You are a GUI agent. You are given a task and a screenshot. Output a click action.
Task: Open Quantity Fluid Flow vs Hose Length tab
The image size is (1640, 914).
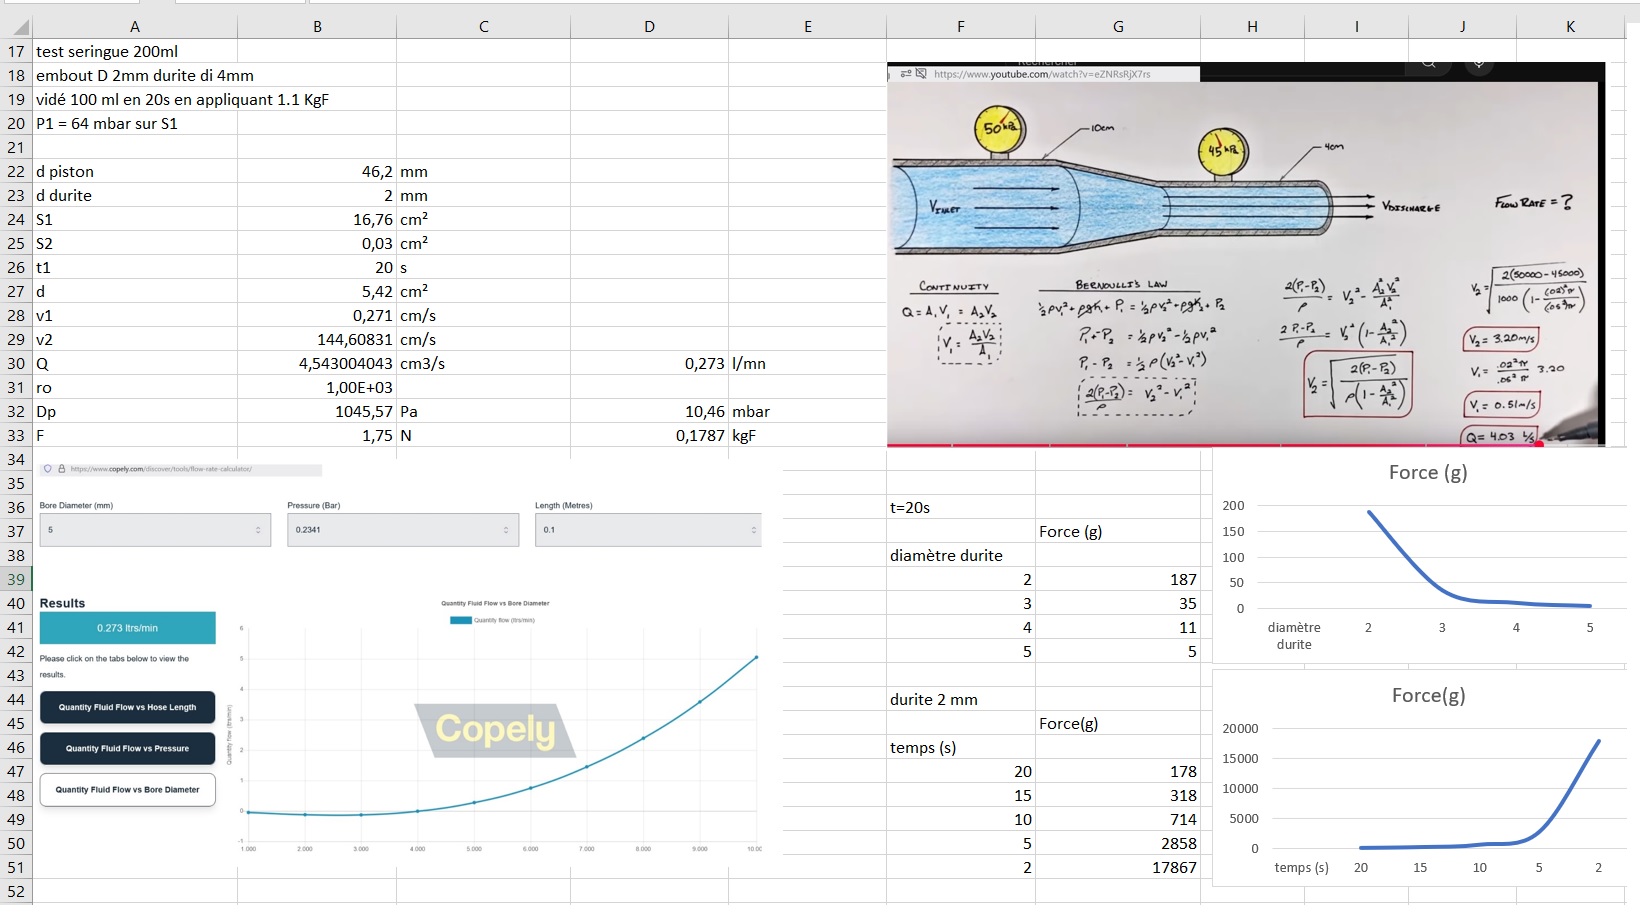[127, 707]
